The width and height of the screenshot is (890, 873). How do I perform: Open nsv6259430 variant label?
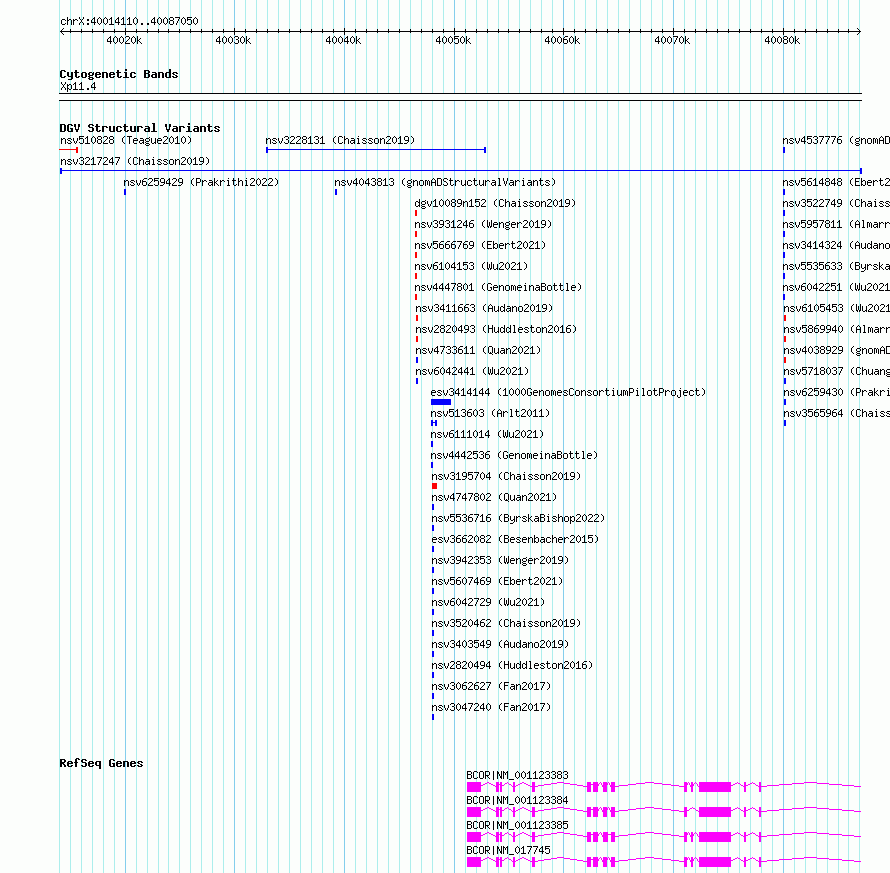tap(837, 392)
